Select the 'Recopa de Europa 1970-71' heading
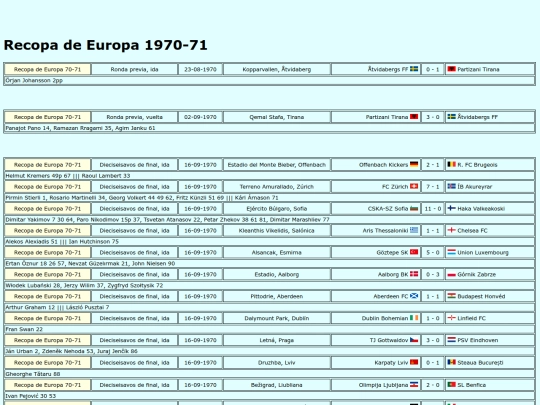The image size is (540, 405). [105, 45]
